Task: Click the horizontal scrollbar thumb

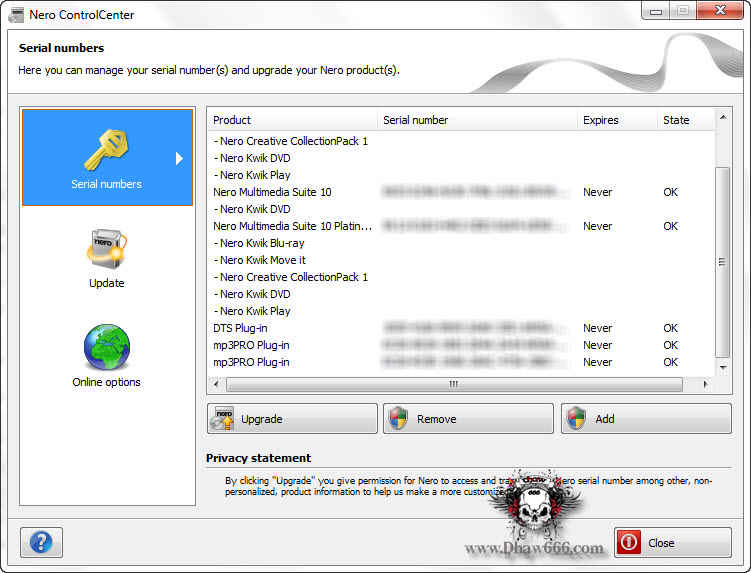Action: [454, 384]
